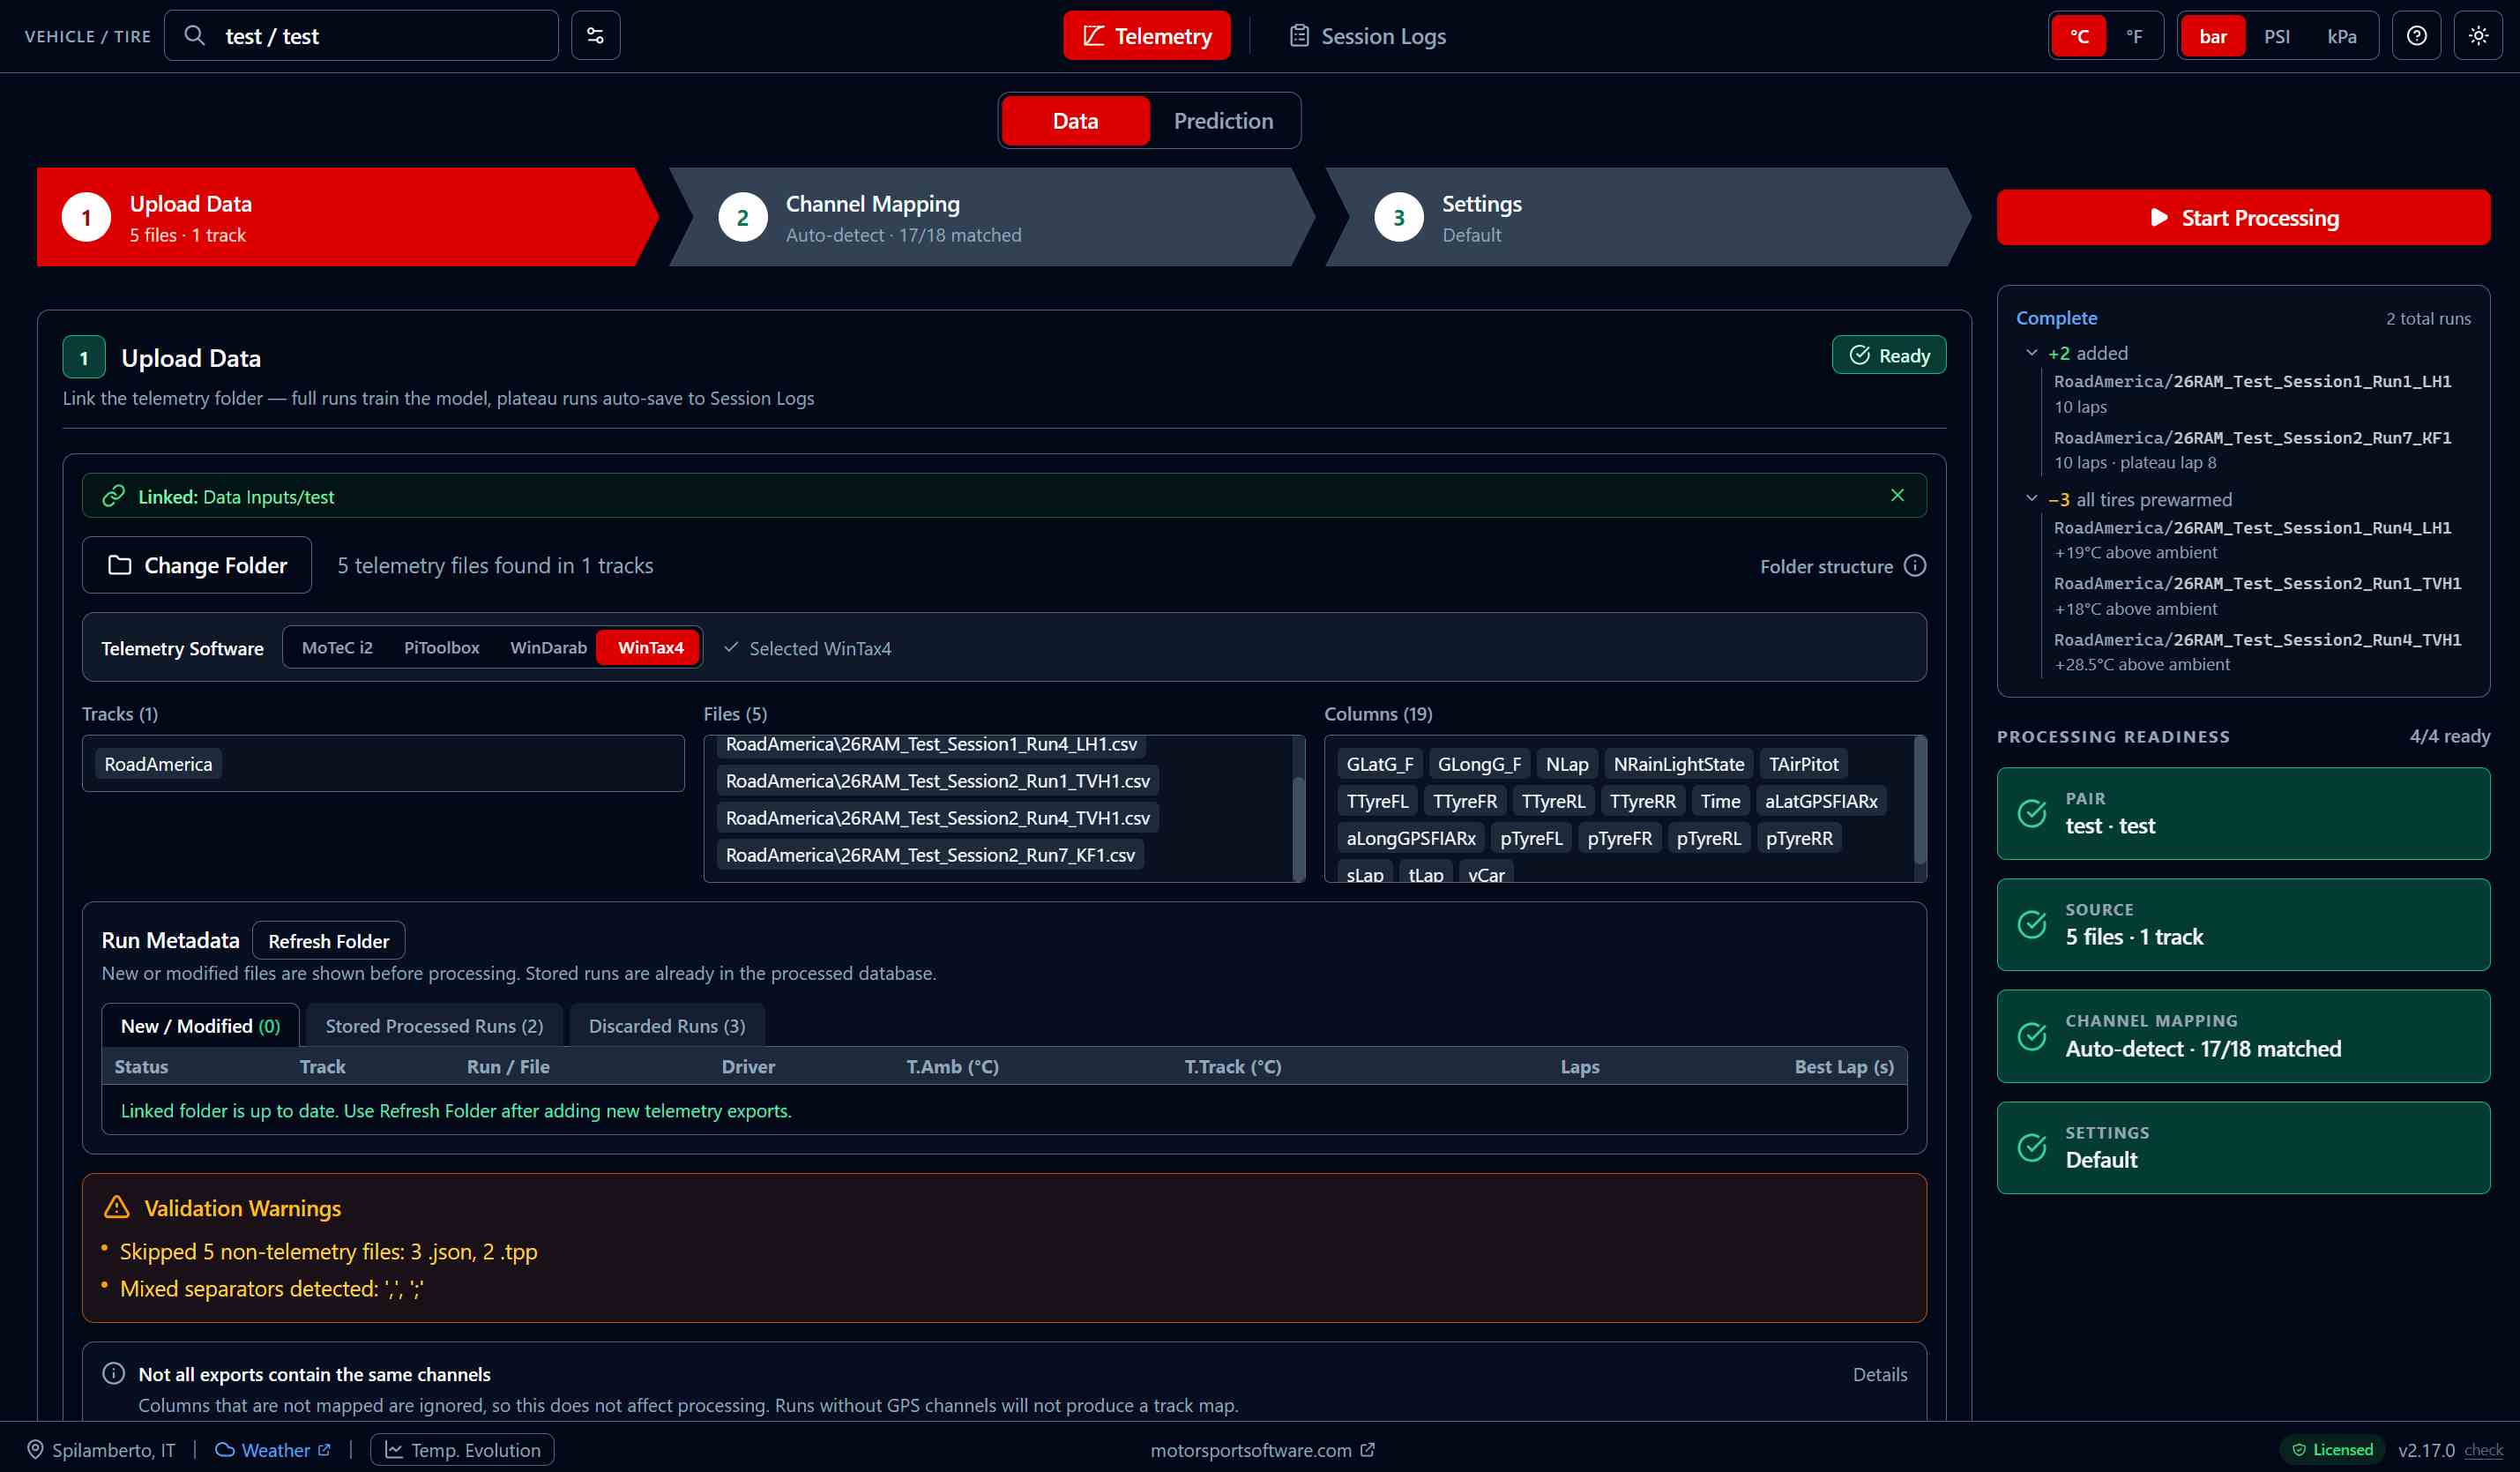Show the New / Modified (0) tab

[200, 1026]
